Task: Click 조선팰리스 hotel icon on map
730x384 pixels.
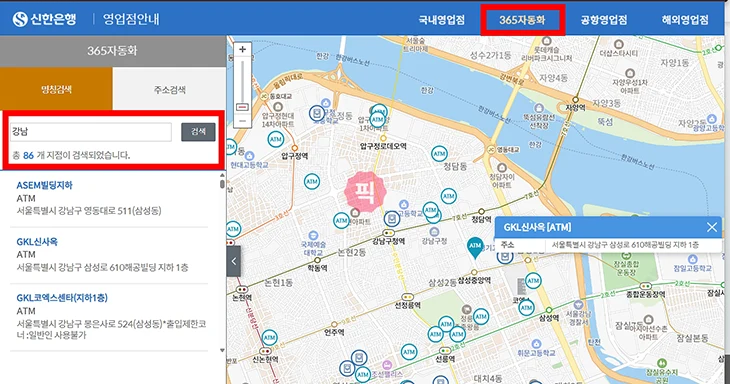Action: pyautogui.click(x=387, y=365)
